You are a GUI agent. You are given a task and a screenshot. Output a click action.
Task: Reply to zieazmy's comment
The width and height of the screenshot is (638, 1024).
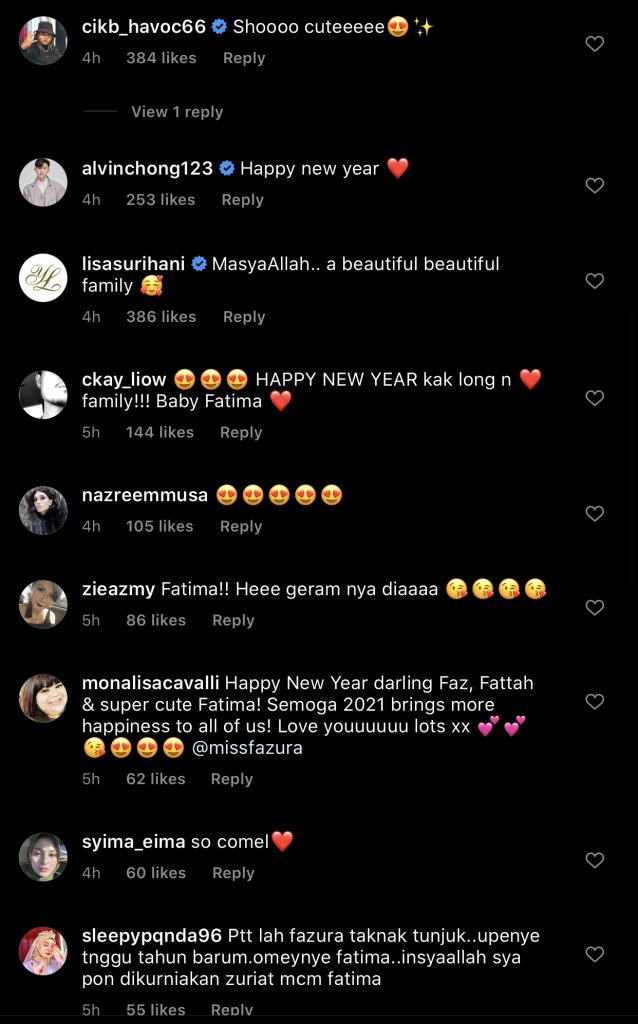[233, 620]
